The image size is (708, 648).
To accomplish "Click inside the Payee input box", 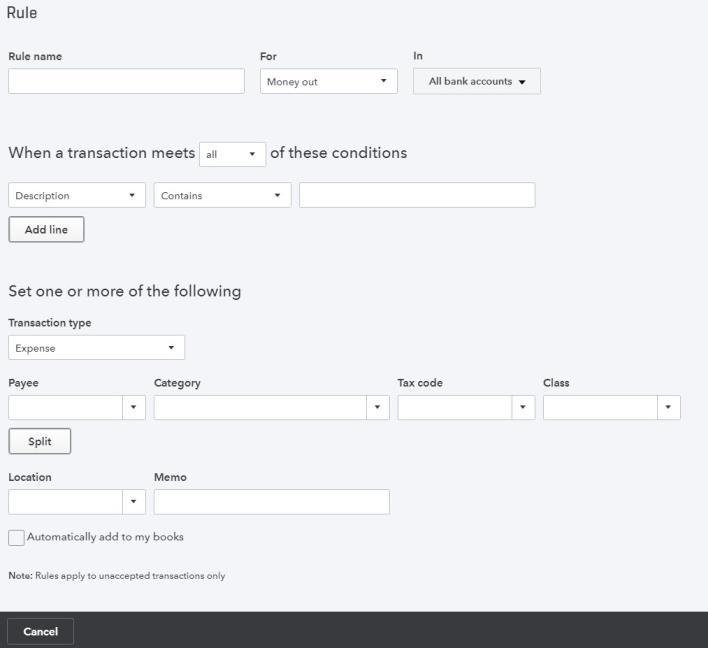I will click(65, 407).
